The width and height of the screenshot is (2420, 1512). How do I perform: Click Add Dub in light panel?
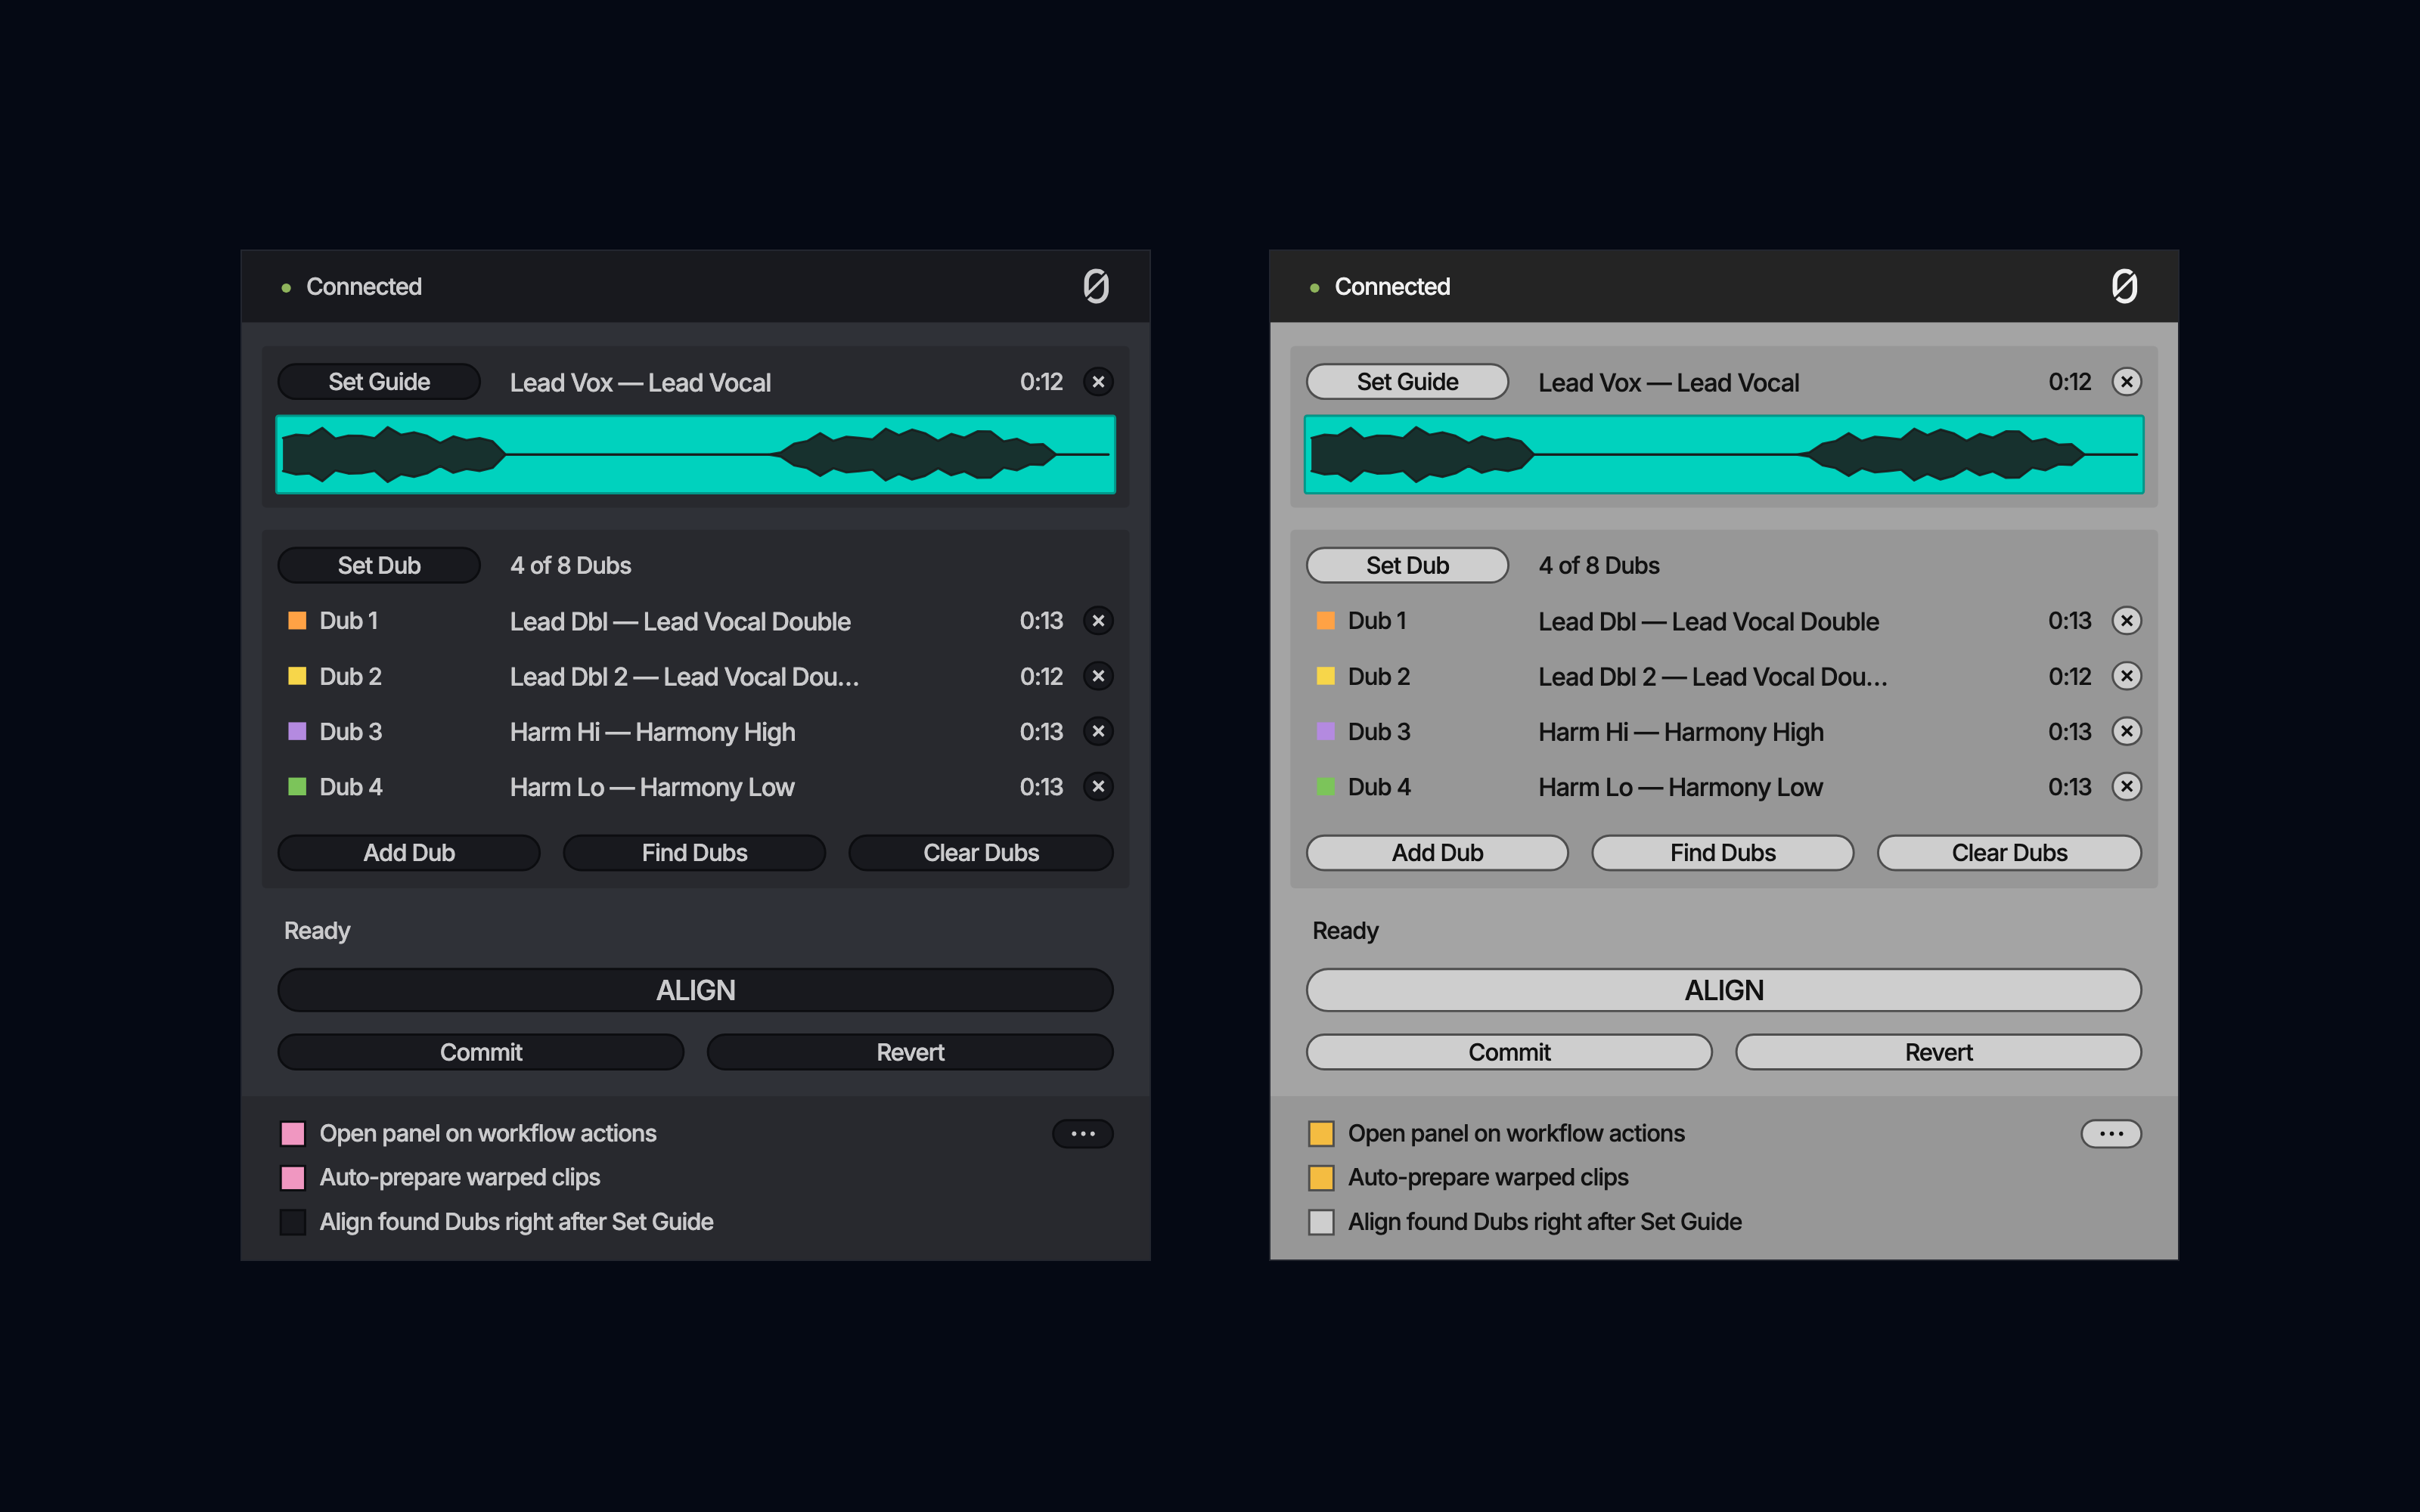point(1437,853)
